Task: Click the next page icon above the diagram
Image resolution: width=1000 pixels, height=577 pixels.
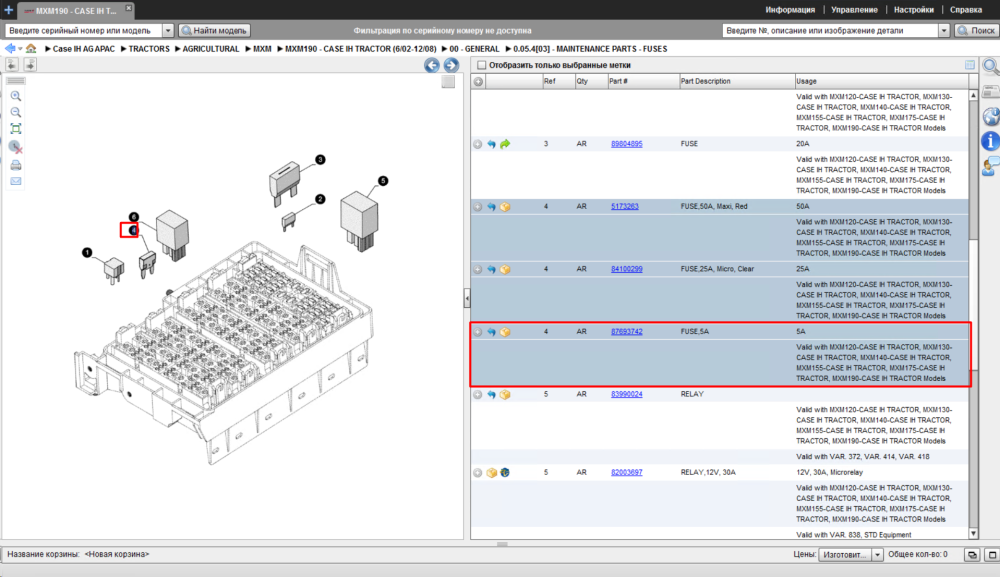Action: 30,64
